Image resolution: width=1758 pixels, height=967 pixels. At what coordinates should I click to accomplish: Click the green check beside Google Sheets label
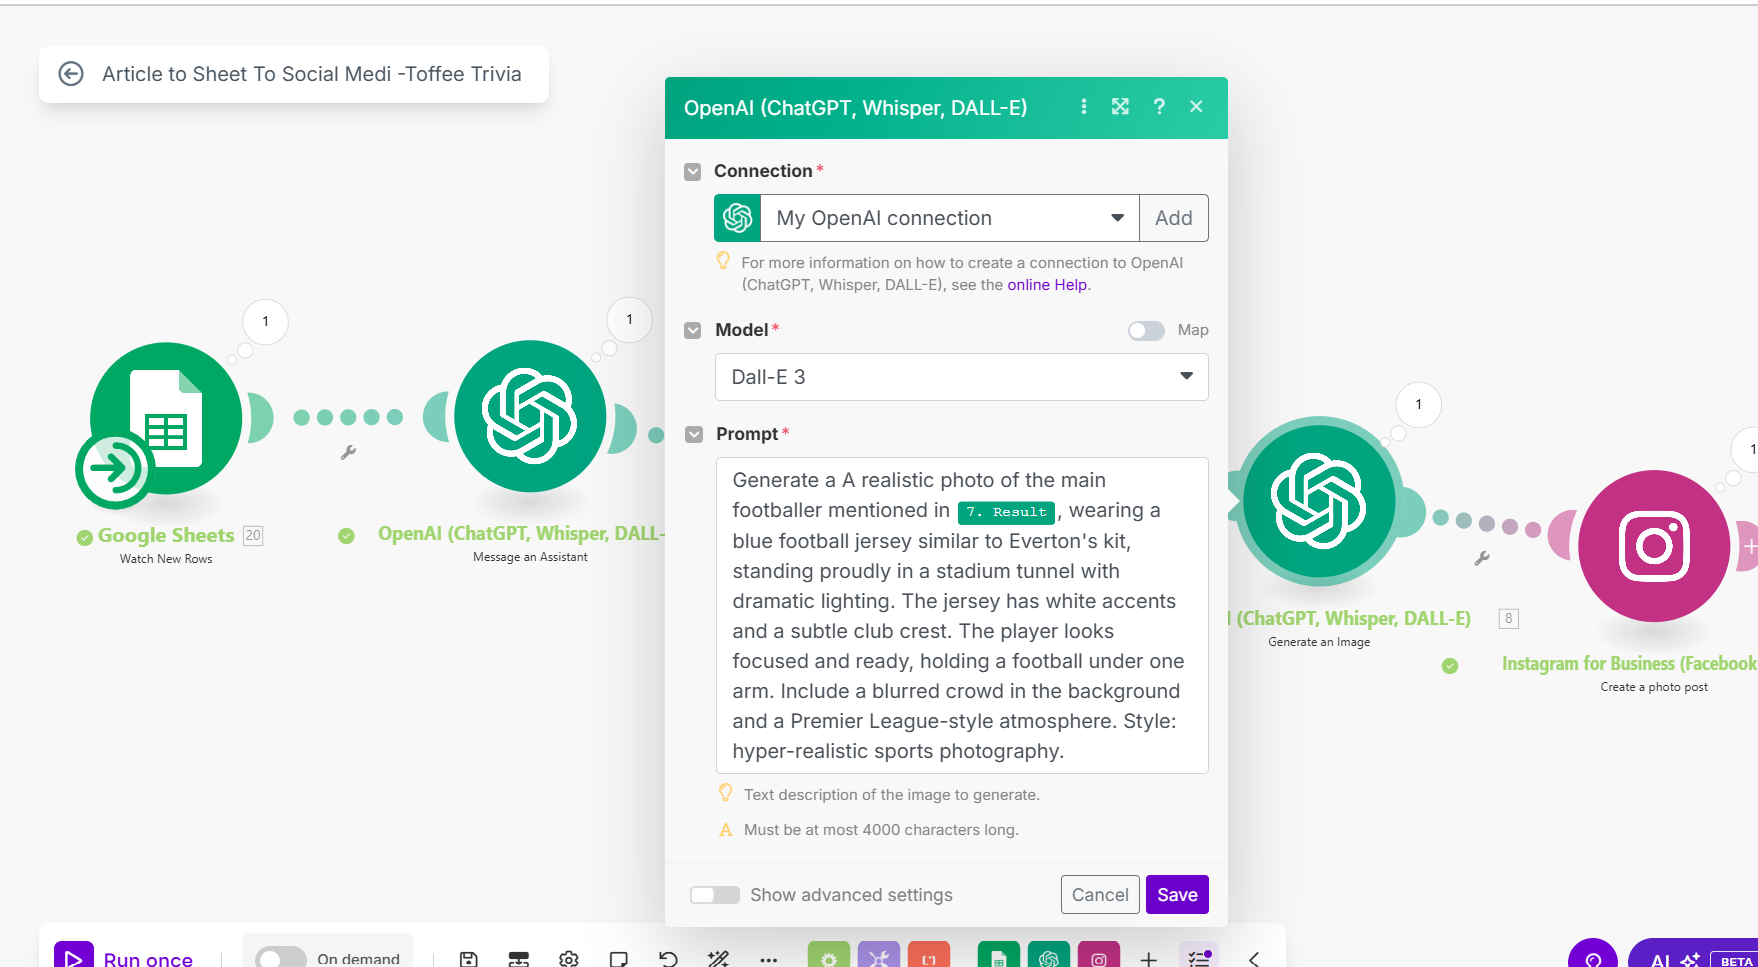click(85, 538)
